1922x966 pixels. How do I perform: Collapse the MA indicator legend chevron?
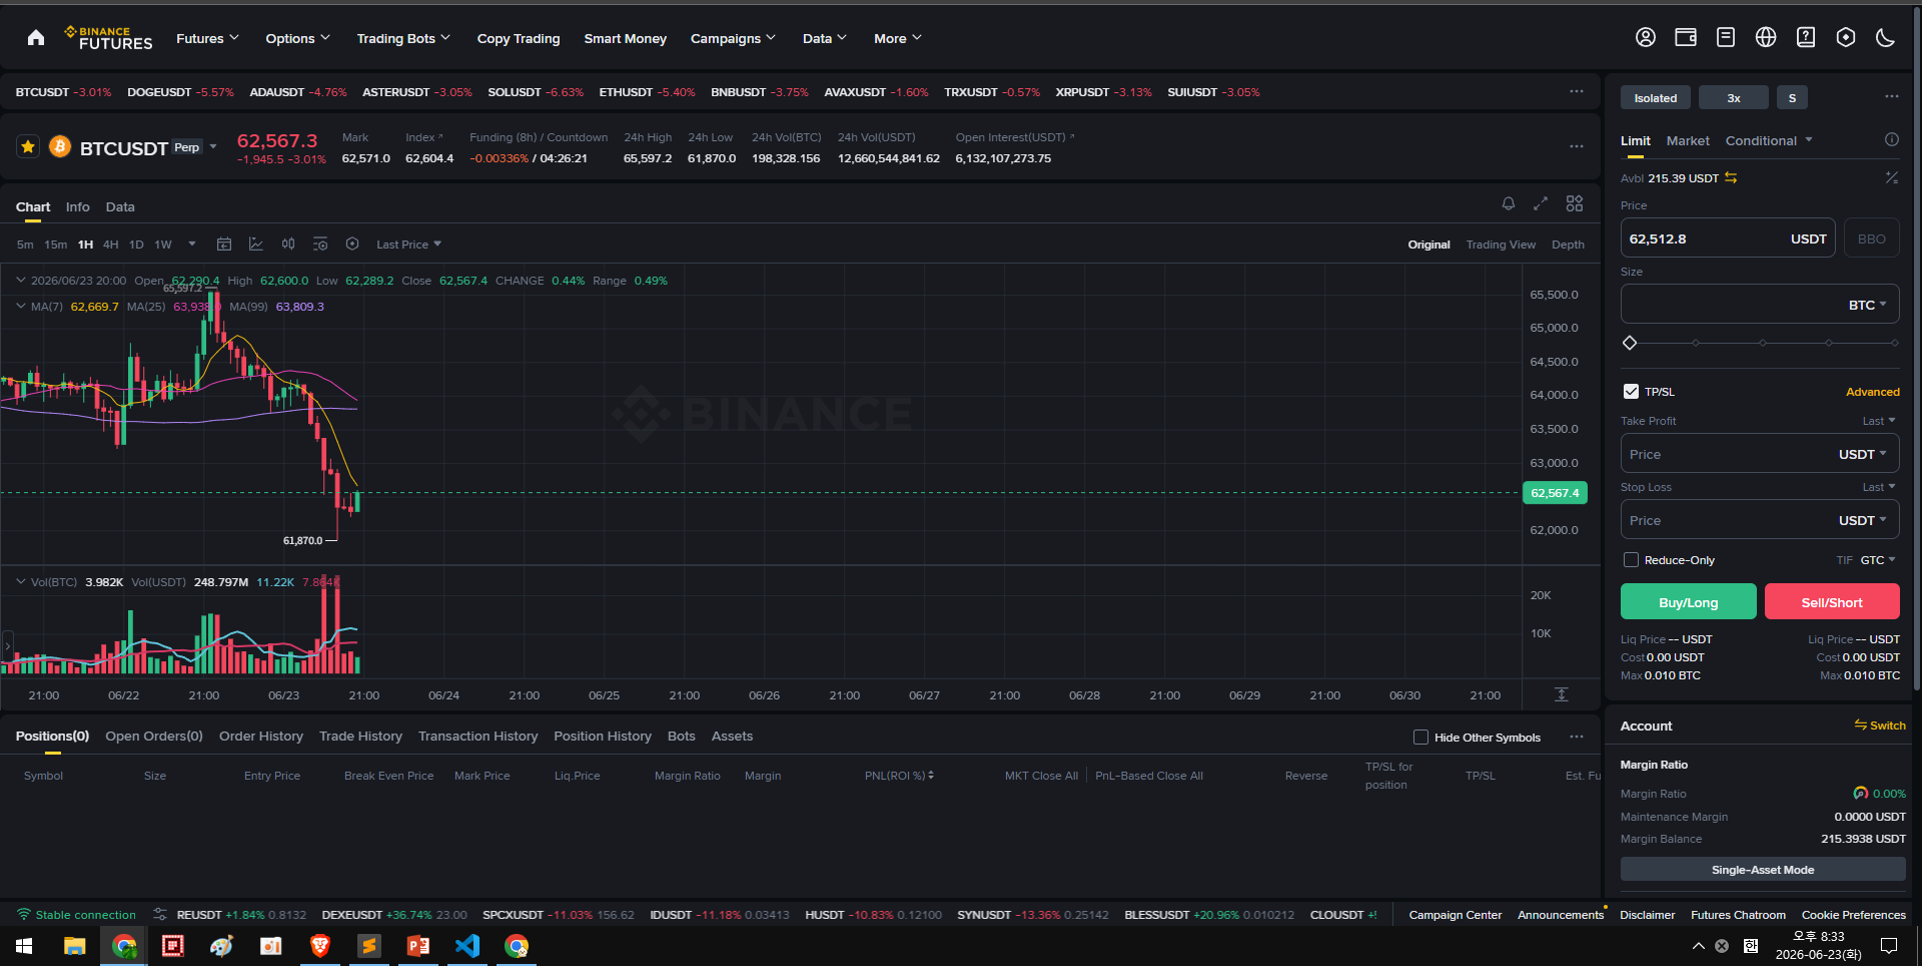[21, 306]
